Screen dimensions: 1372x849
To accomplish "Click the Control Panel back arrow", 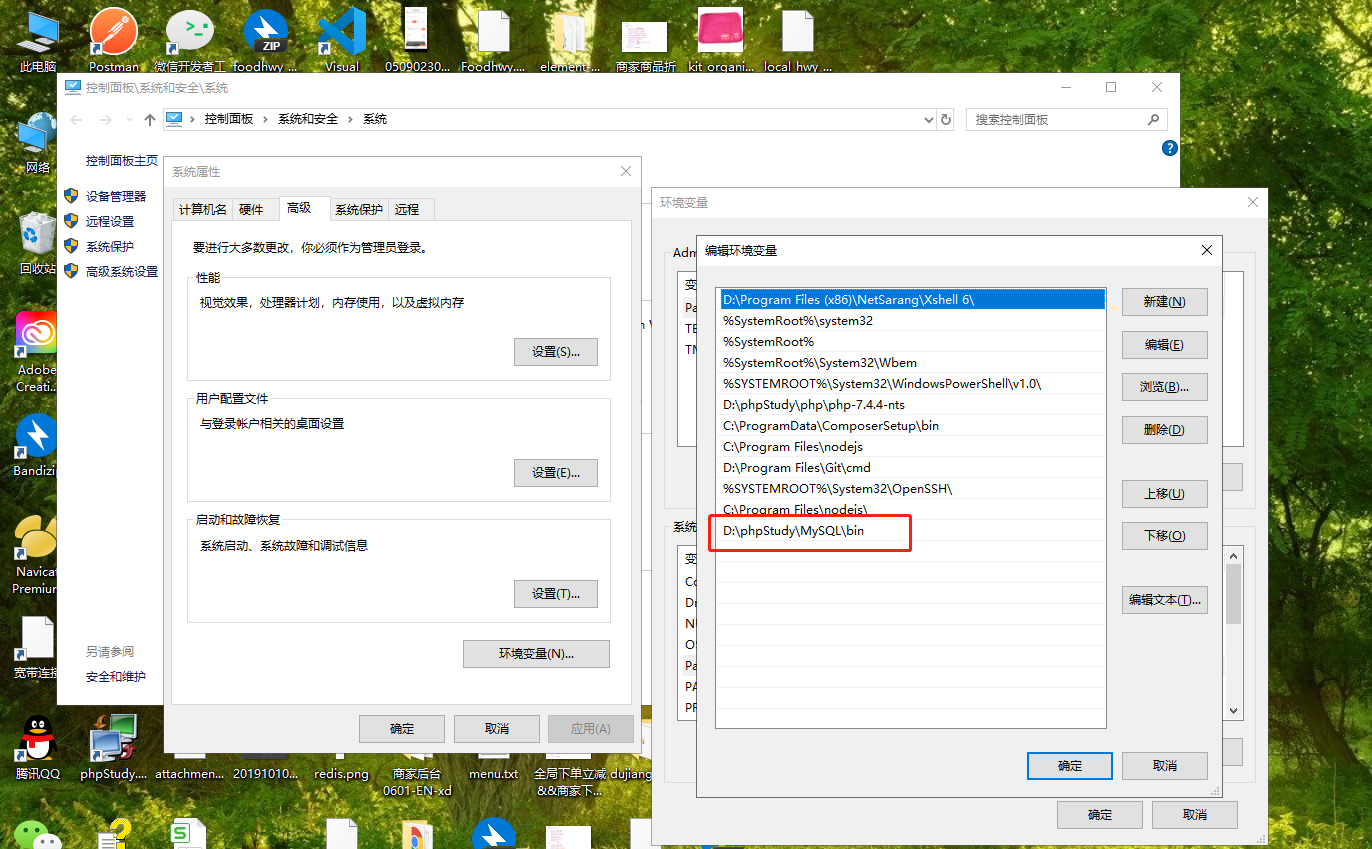I will [x=77, y=120].
